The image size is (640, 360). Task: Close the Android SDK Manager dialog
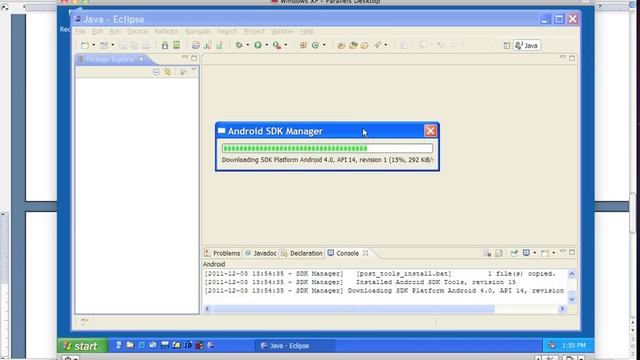[x=430, y=131]
